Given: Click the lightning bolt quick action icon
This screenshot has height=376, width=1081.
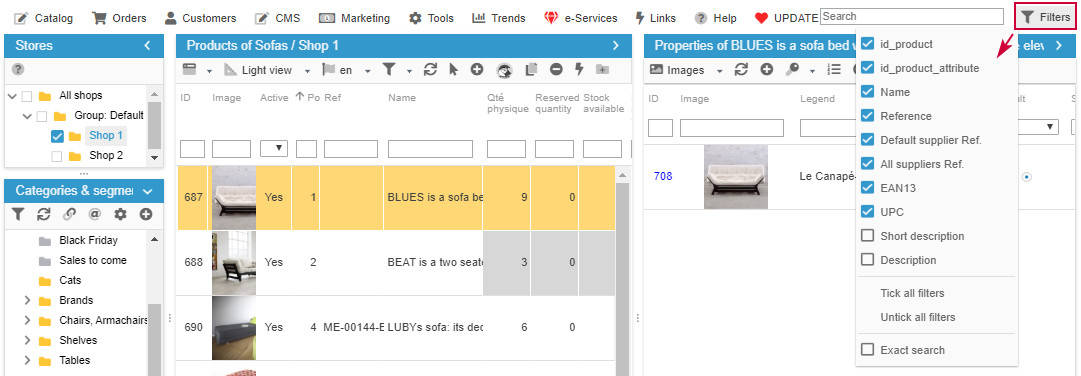Looking at the screenshot, I should coord(579,70).
